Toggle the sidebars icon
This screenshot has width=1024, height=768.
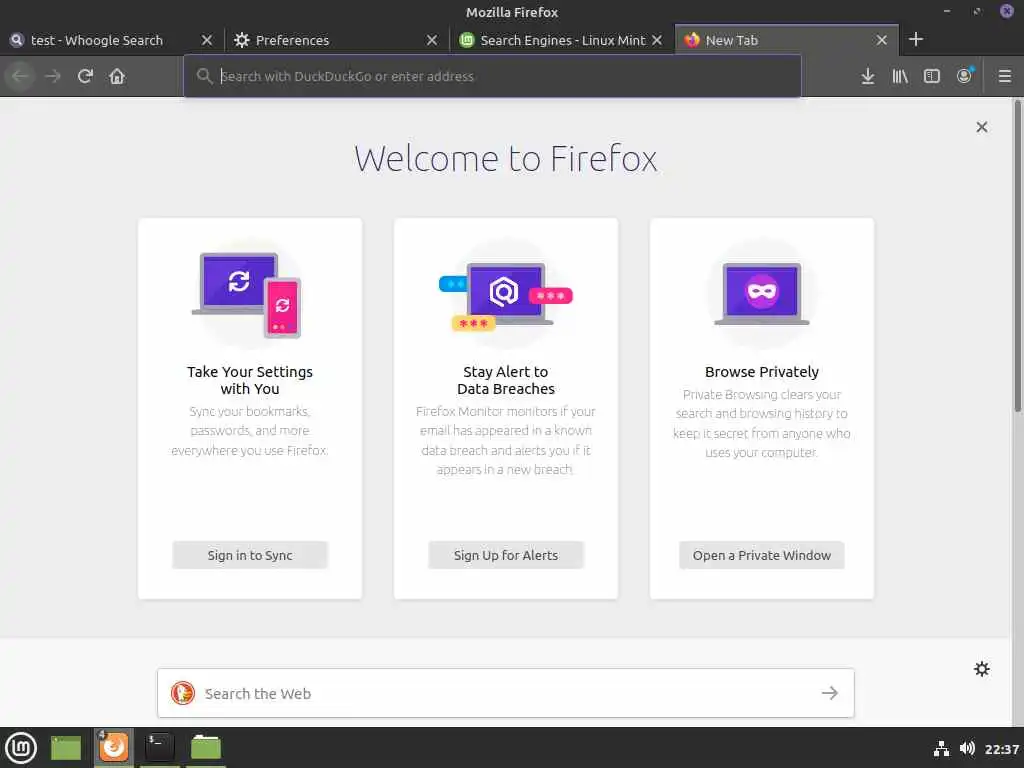(x=932, y=76)
